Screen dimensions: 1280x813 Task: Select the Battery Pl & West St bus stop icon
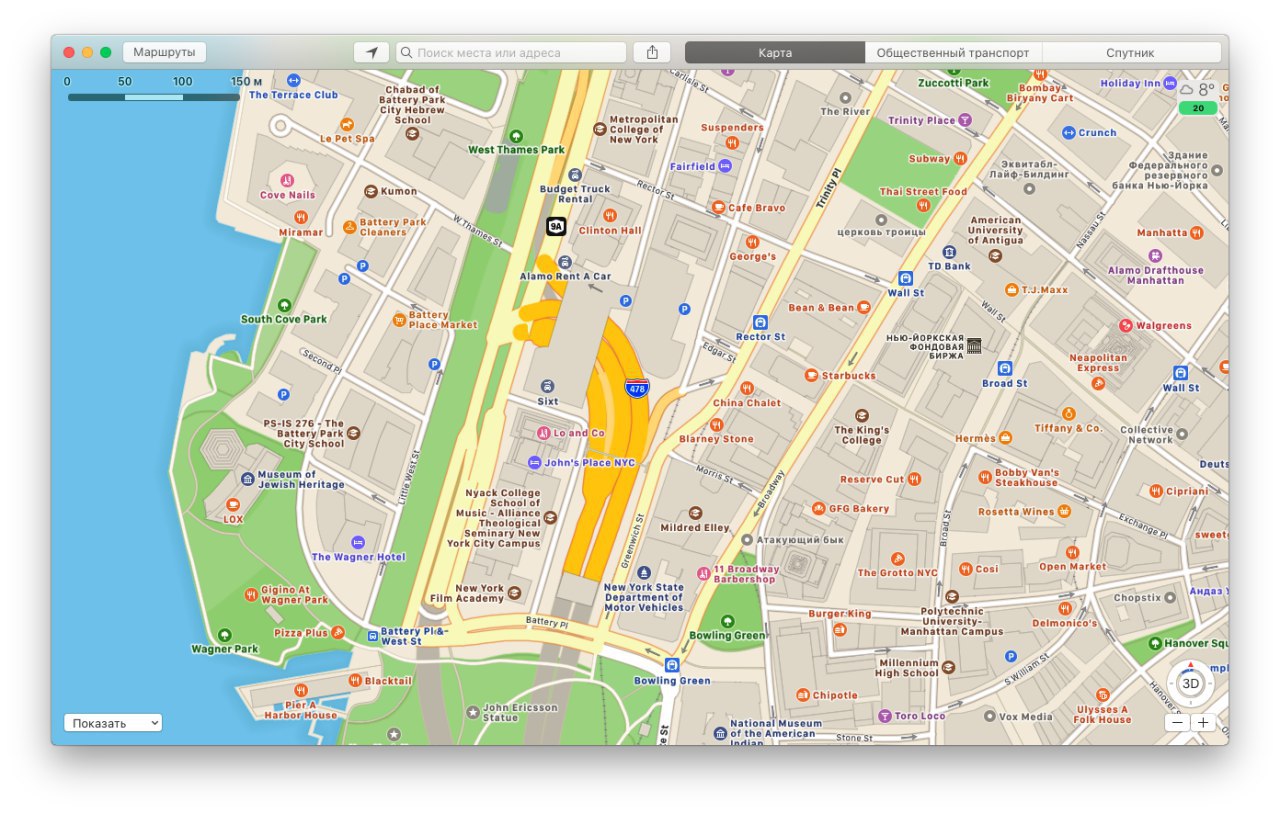(x=372, y=634)
